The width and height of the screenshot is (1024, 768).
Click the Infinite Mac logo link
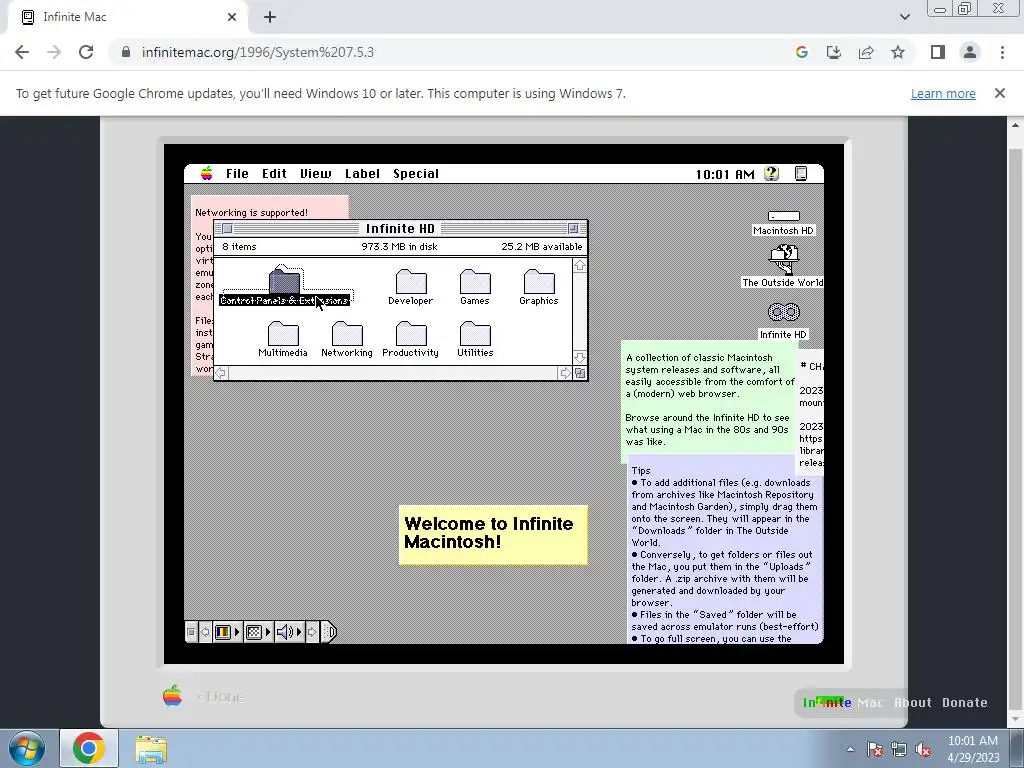click(842, 703)
